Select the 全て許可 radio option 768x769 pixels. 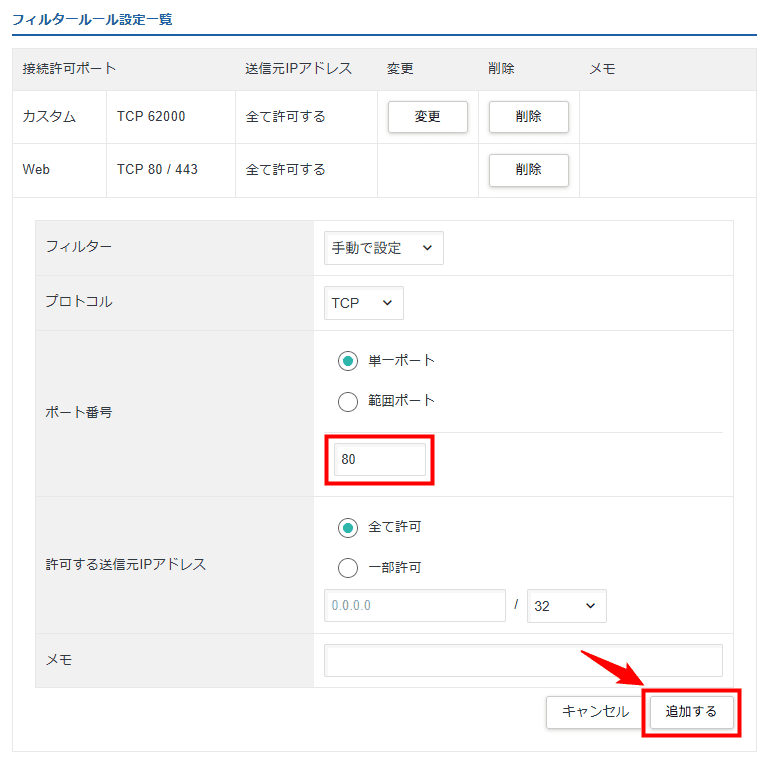point(348,528)
